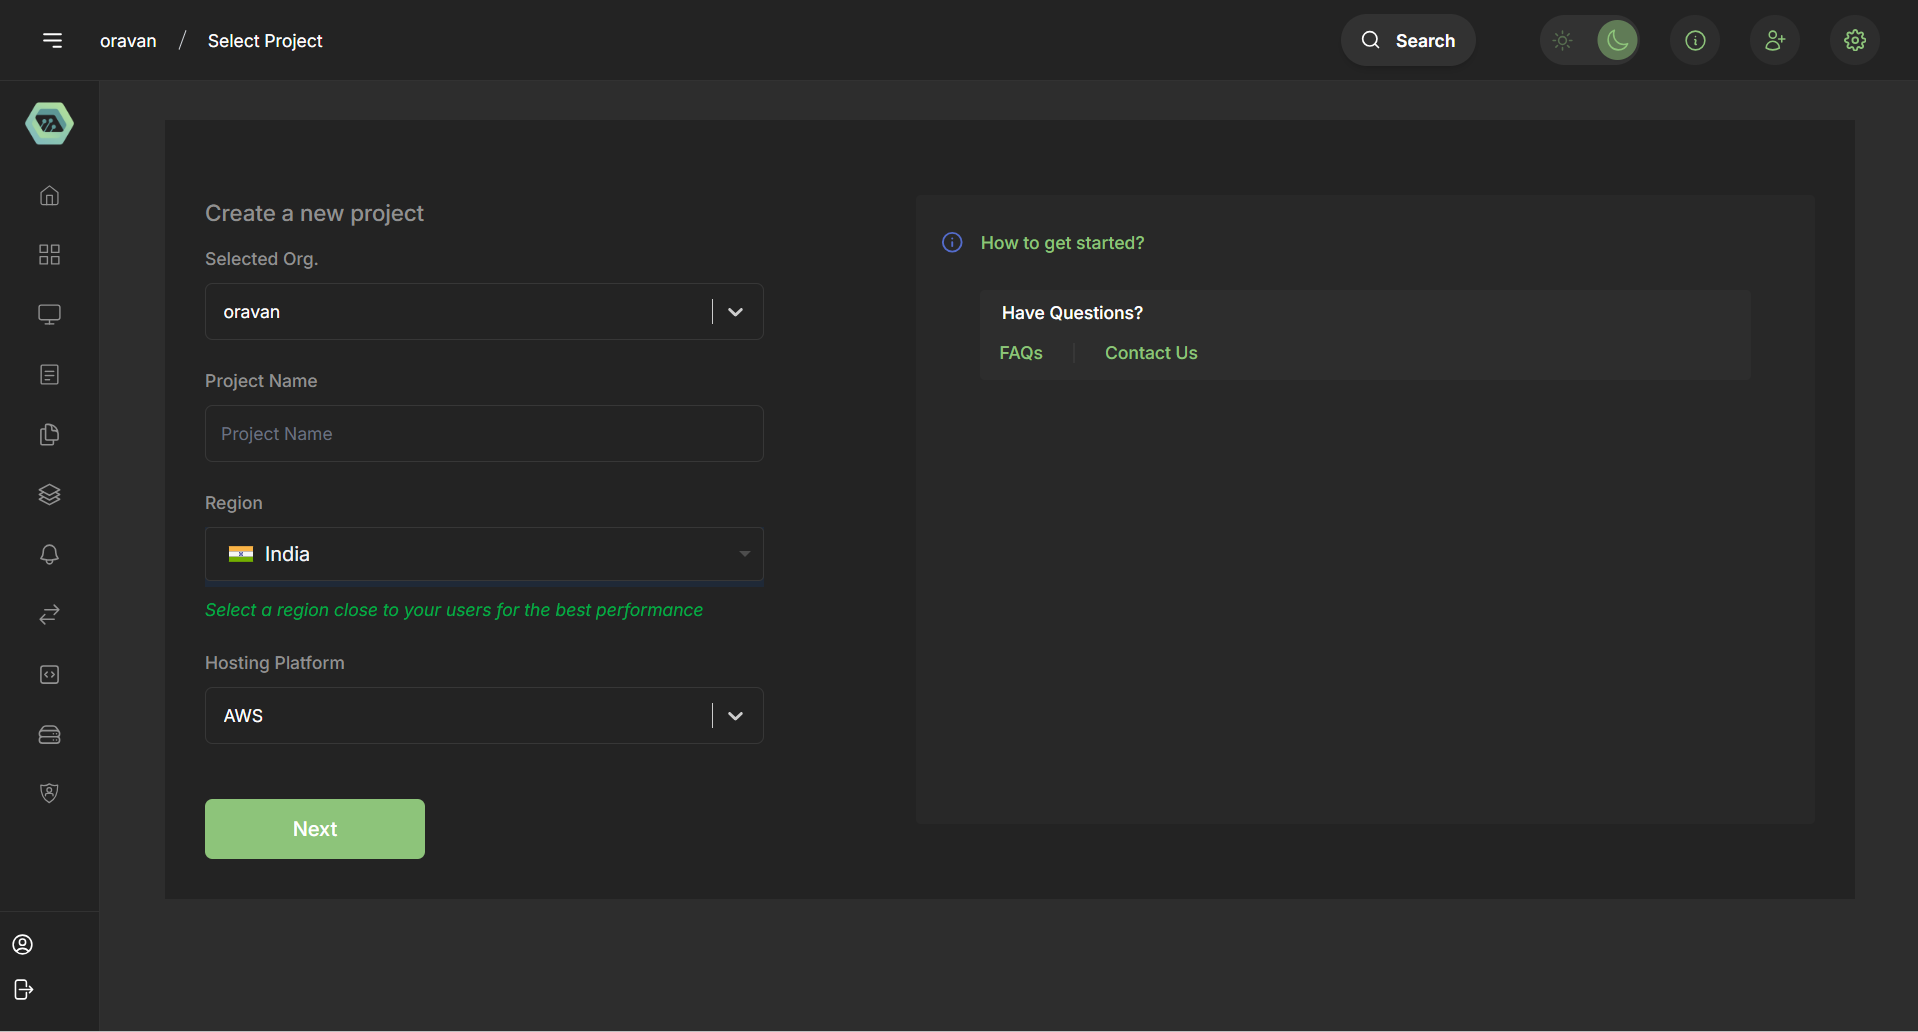View logs via the document icon

click(48, 374)
